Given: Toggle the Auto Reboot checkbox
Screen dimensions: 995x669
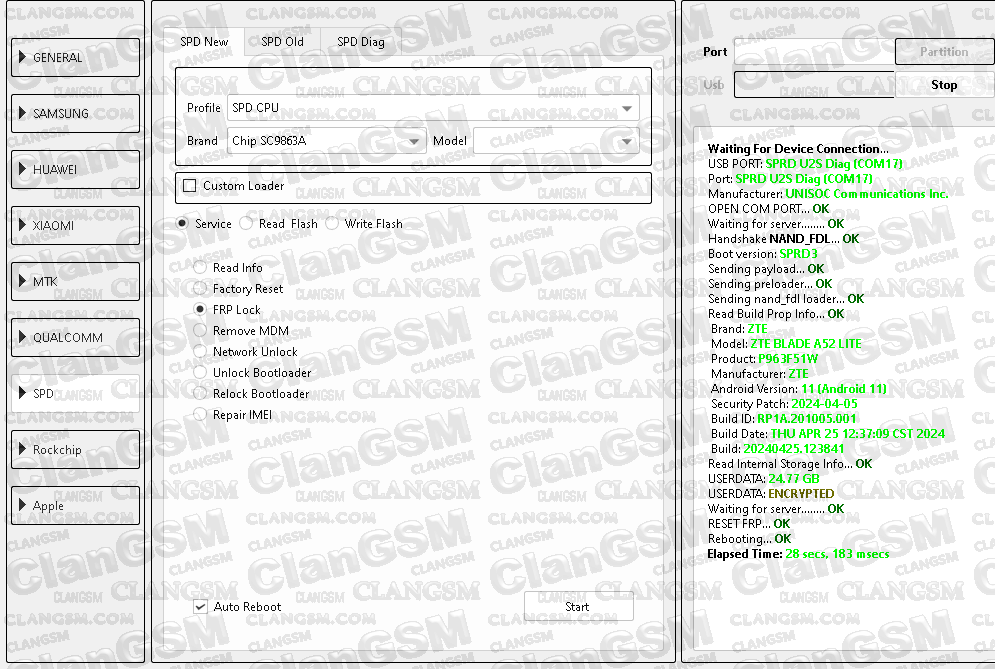Looking at the screenshot, I should [201, 607].
